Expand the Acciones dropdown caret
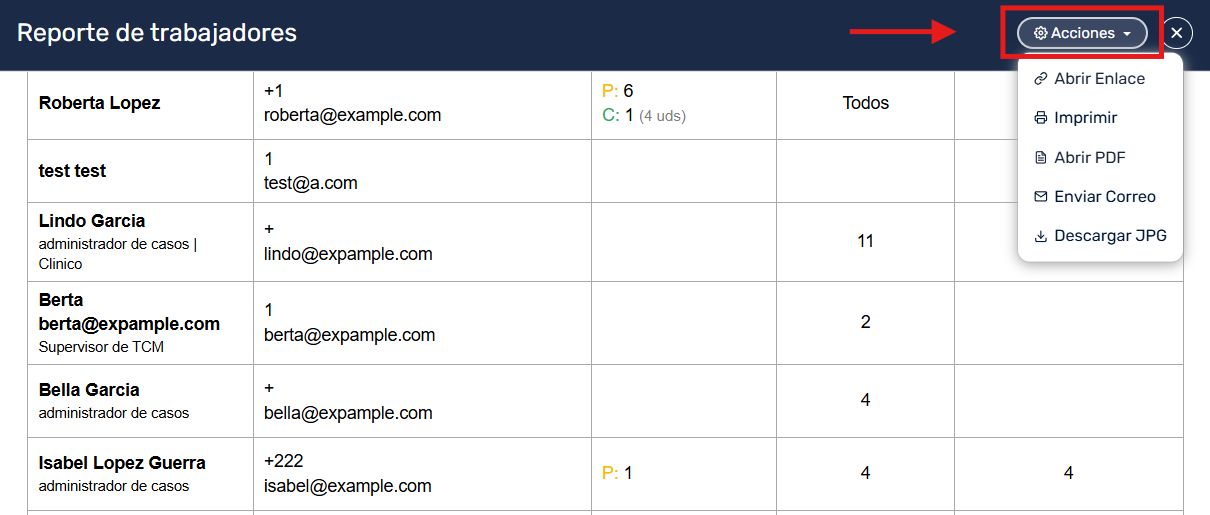 pos(1127,34)
